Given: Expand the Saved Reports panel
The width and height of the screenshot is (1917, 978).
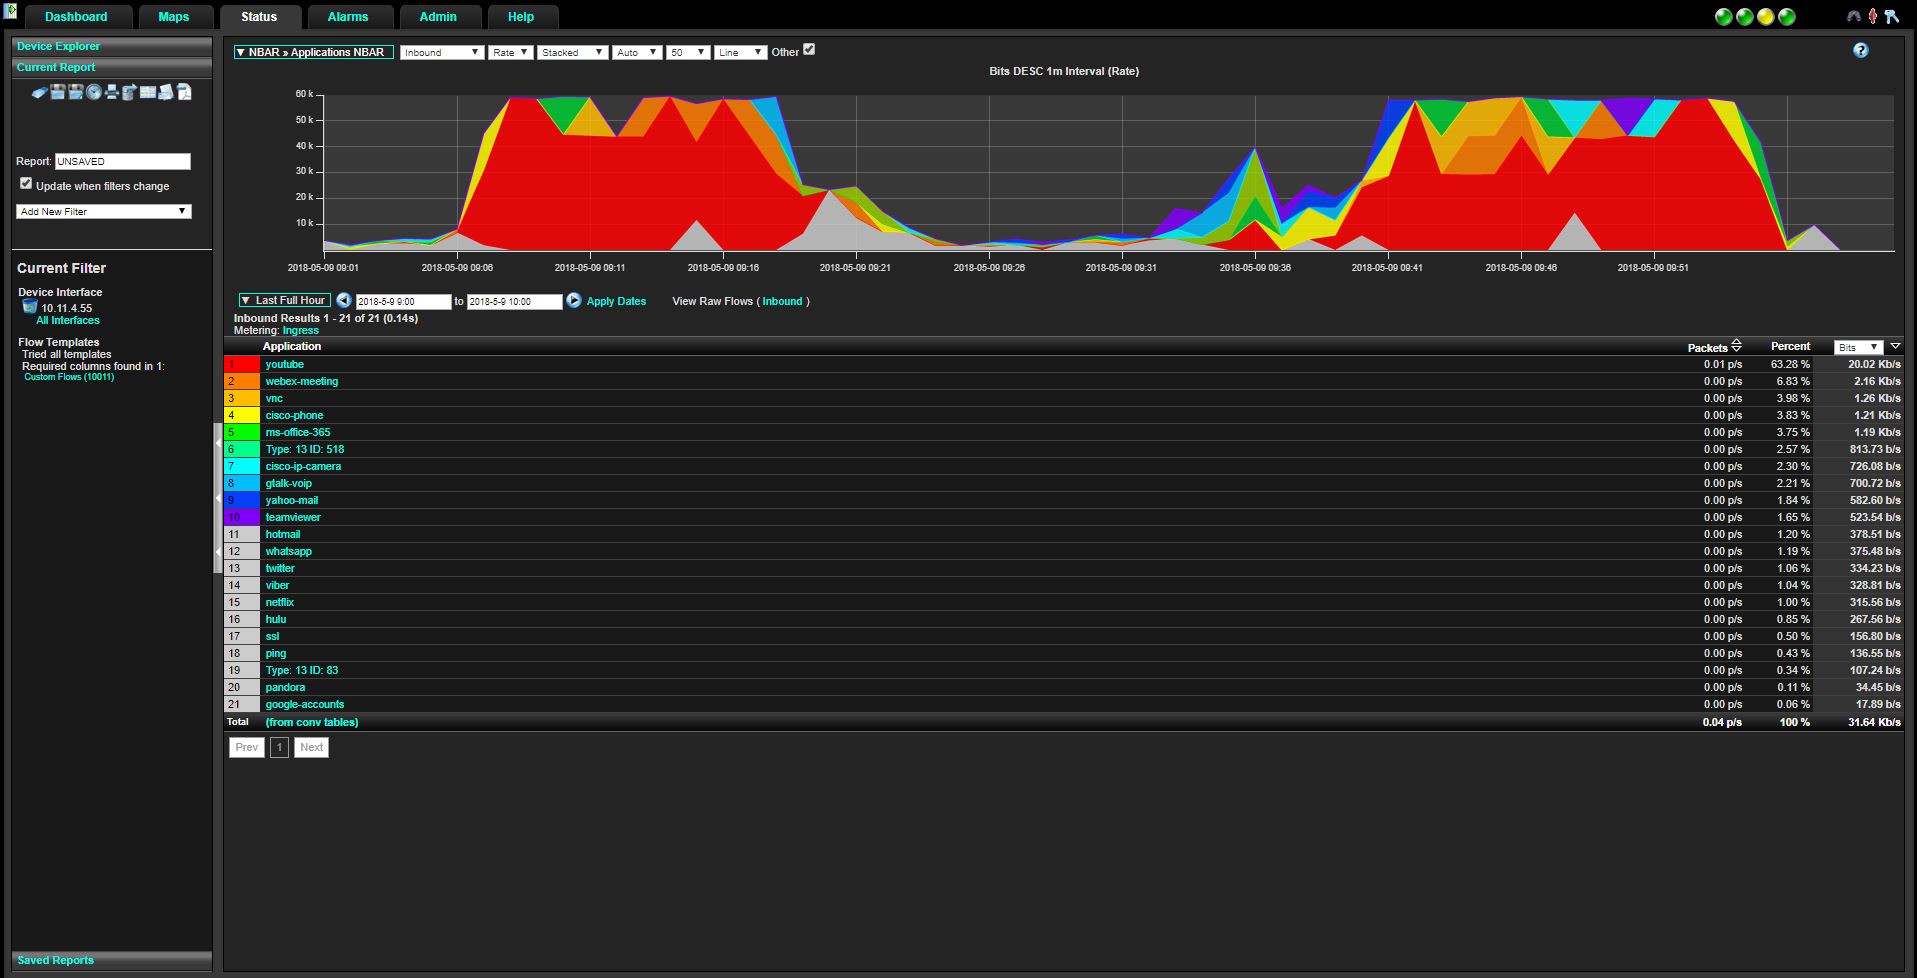Looking at the screenshot, I should pos(112,960).
